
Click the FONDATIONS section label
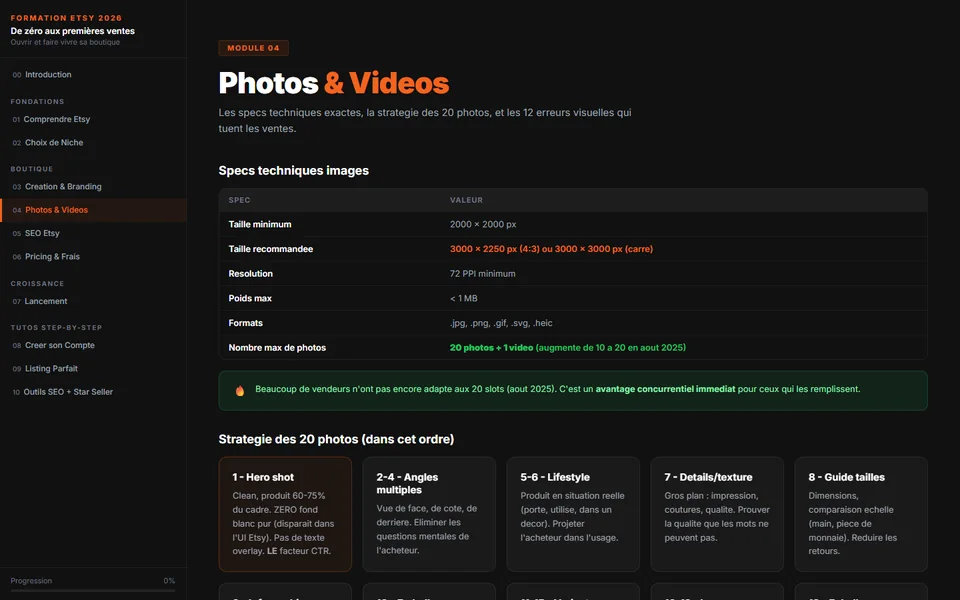(37, 102)
